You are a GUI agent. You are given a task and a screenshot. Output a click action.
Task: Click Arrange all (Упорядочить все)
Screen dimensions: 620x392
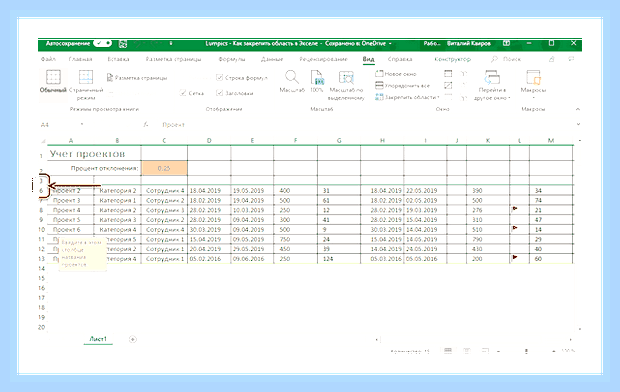point(403,85)
